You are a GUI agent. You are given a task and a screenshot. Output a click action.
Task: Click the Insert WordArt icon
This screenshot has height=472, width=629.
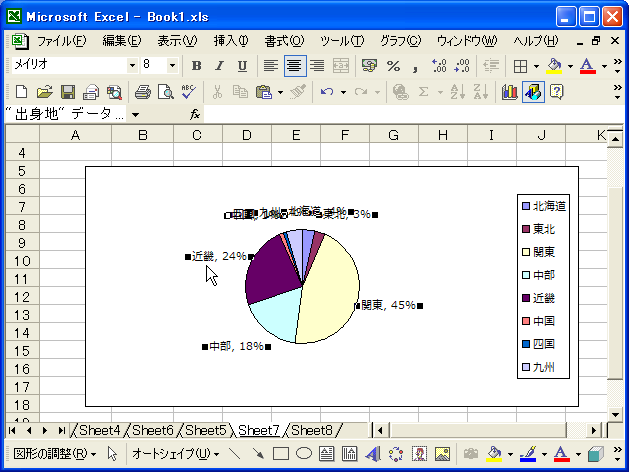[373, 454]
